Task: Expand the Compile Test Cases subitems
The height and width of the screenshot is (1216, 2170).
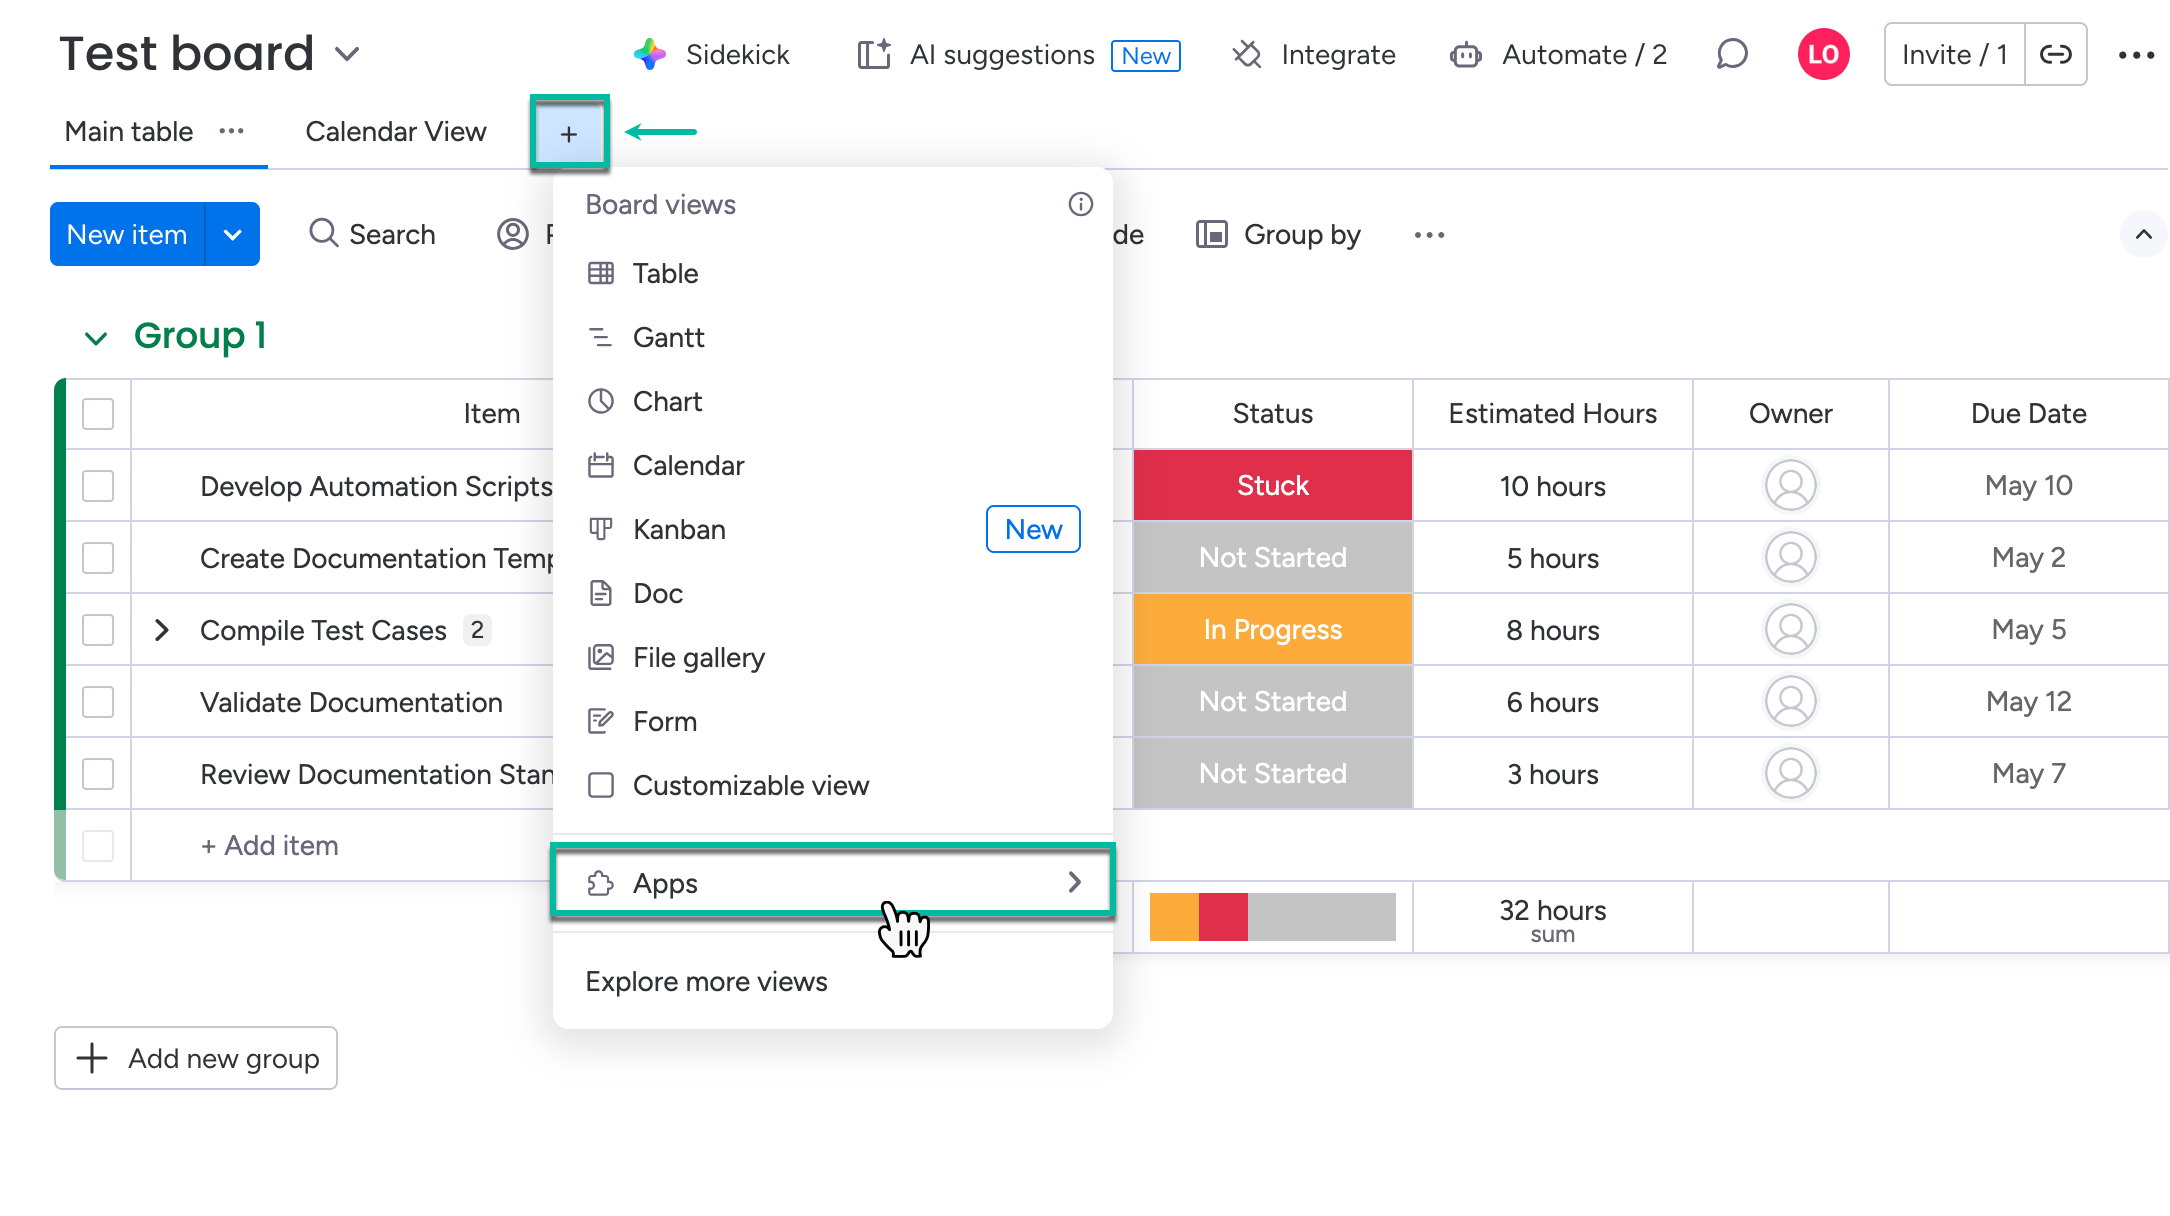Action: click(163, 630)
